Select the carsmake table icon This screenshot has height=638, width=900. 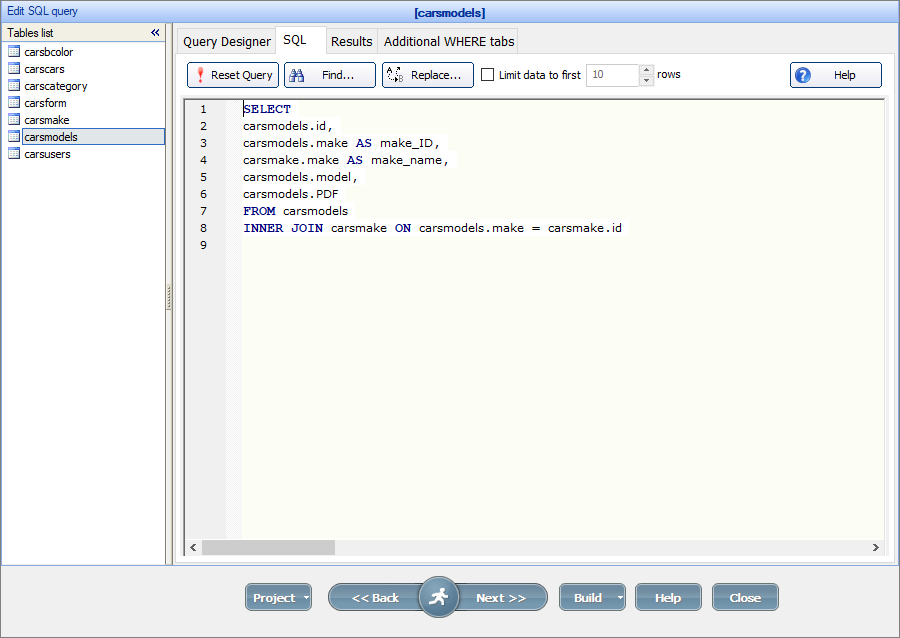tap(14, 119)
